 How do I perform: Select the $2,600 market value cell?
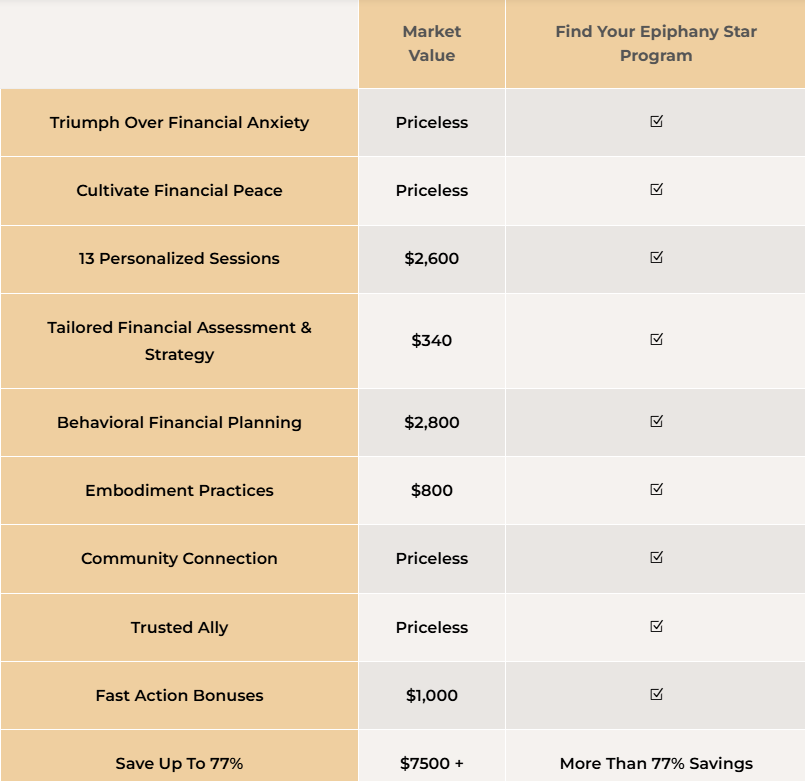[x=432, y=258]
